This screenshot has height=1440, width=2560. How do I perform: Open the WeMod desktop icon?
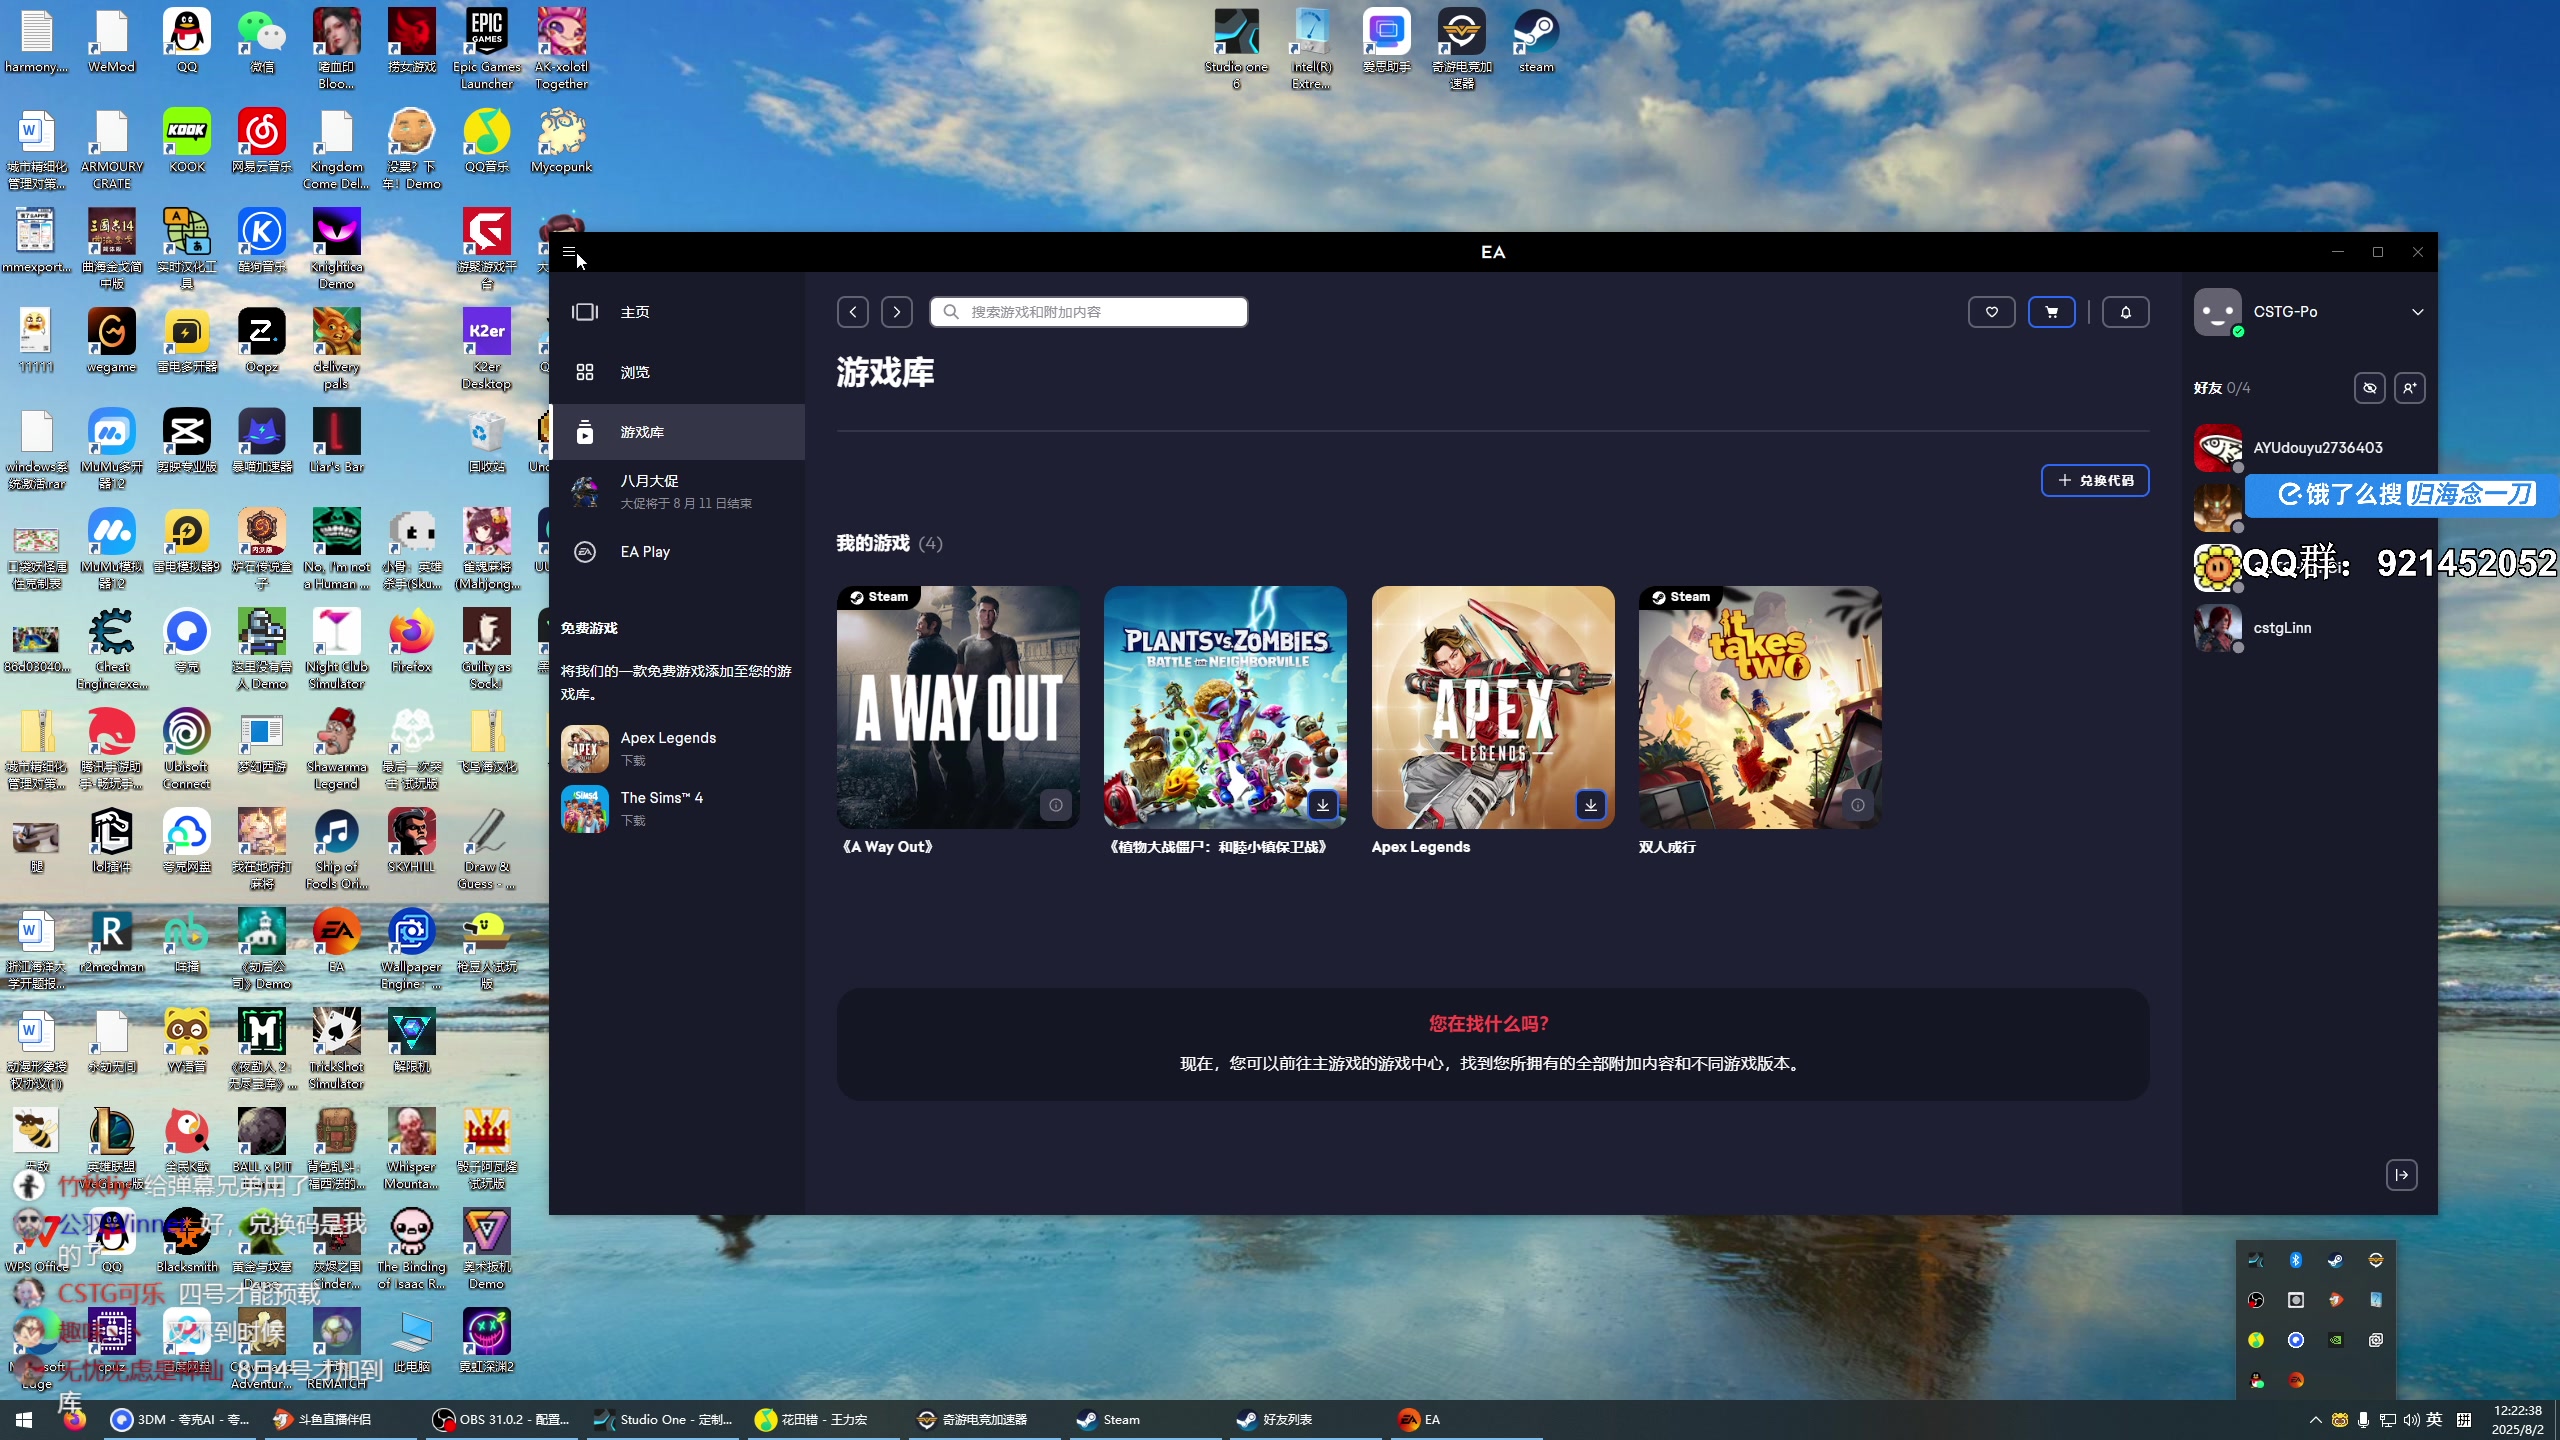point(112,42)
